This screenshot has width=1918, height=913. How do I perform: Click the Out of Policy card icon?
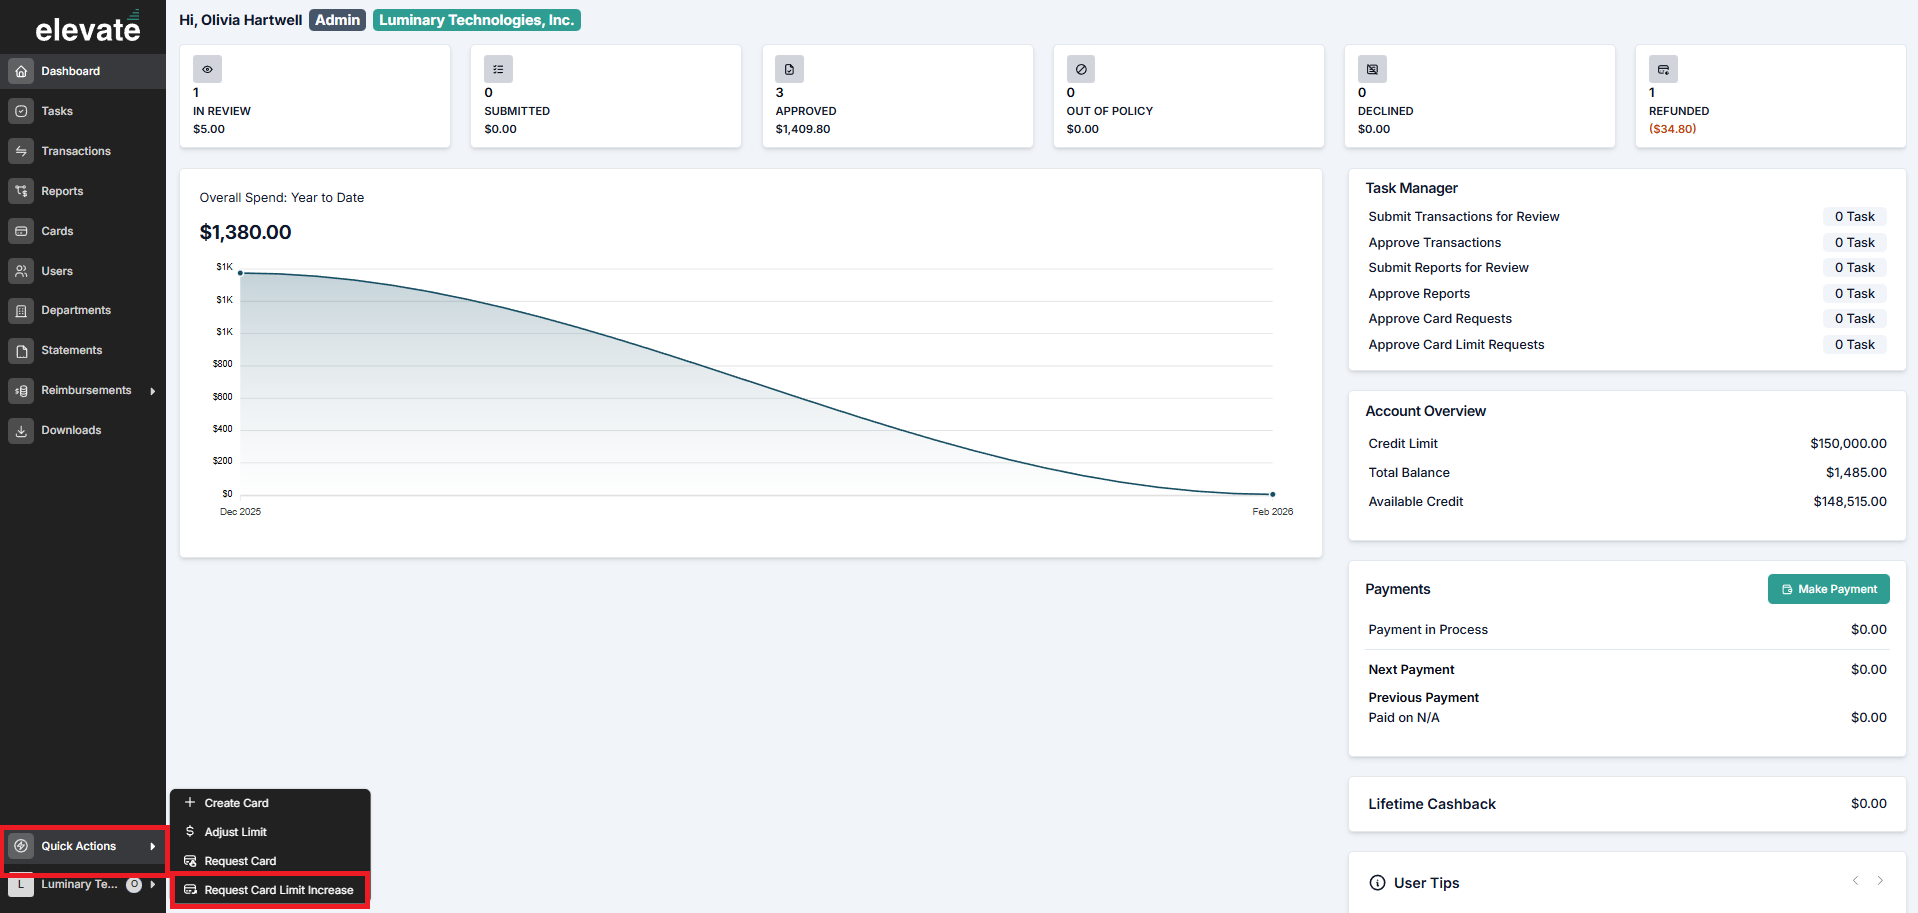[1081, 69]
